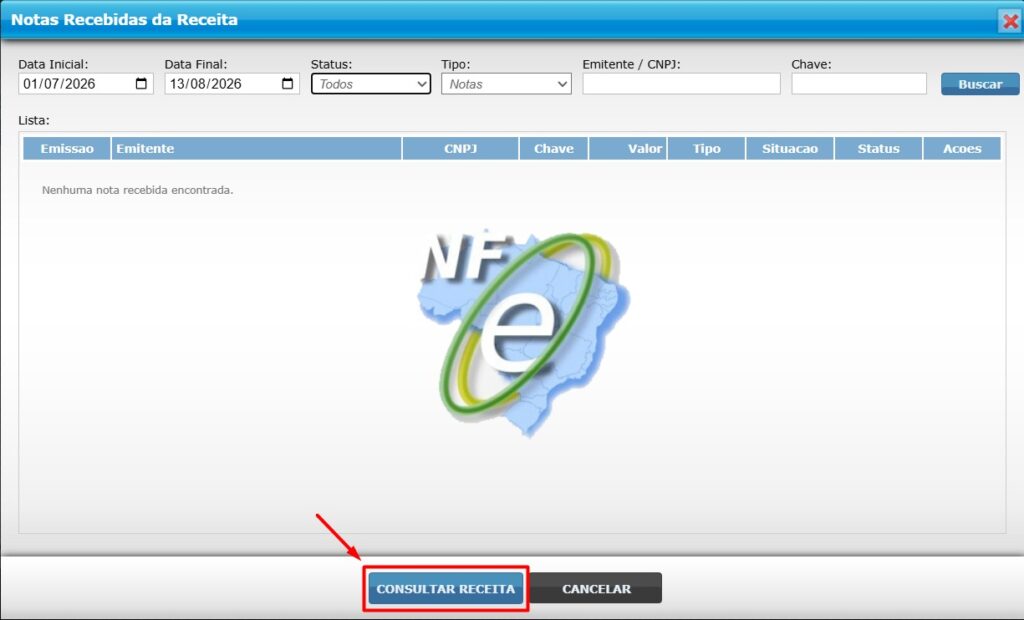The height and width of the screenshot is (620, 1024).
Task: Click the Chave input field
Action: coord(859,84)
